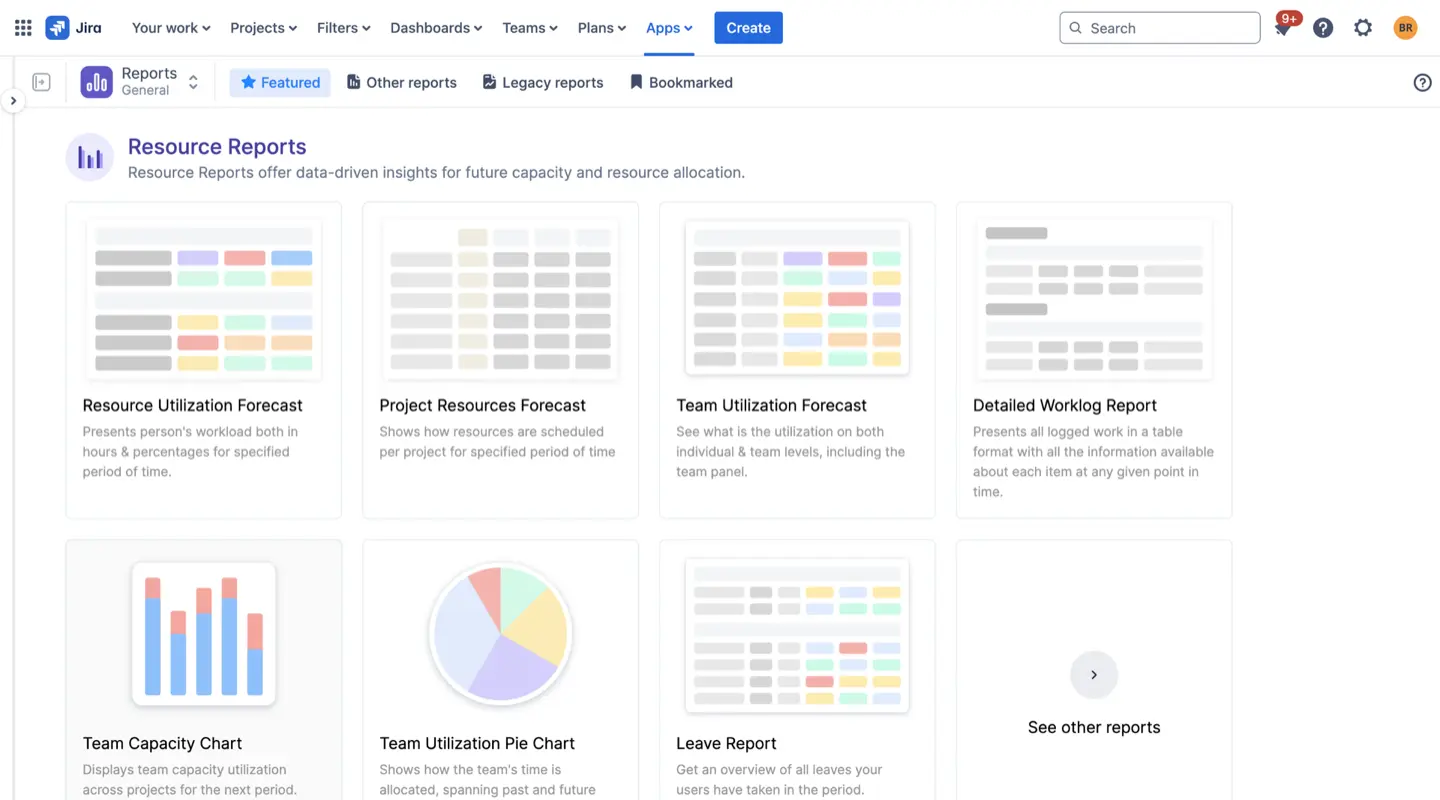Screen dimensions: 1440x800
Task: Click the BR profile avatar
Action: coord(1405,27)
